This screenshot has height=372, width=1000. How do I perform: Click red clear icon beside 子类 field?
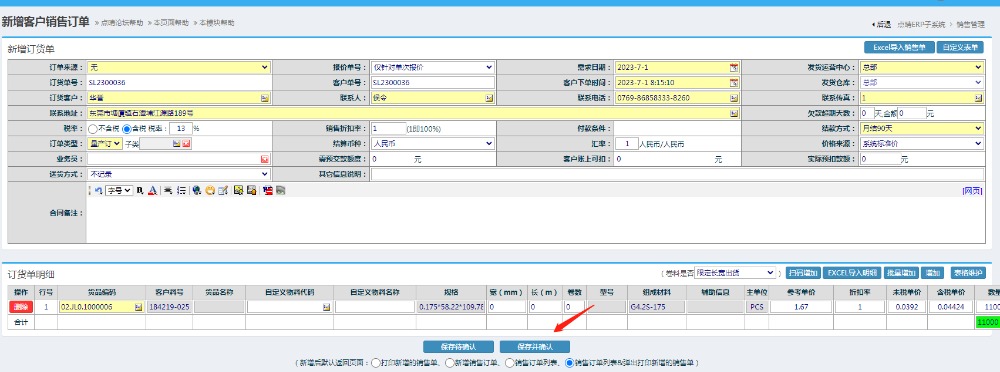point(186,144)
